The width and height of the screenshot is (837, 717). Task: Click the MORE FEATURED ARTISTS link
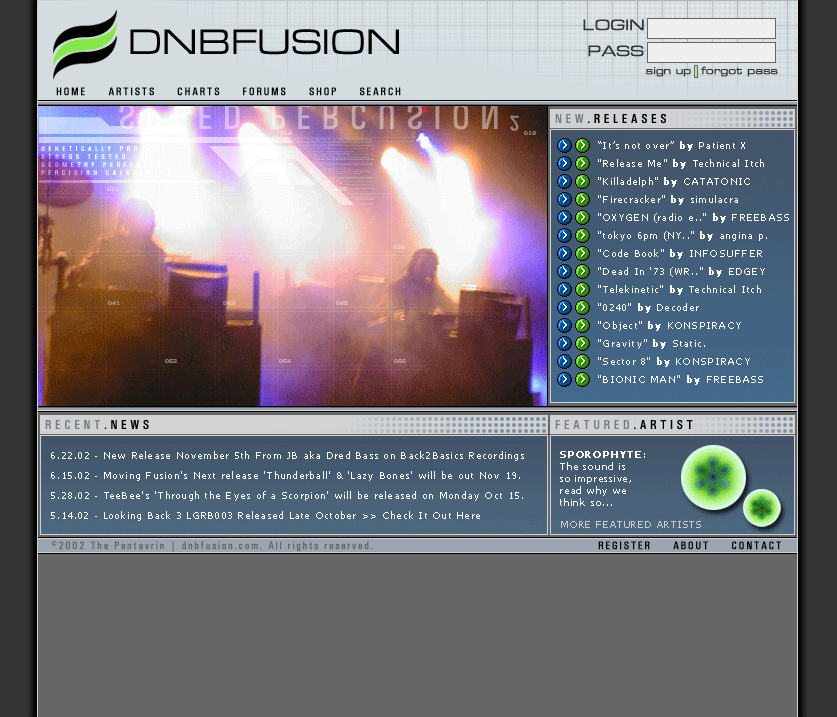tap(630, 524)
